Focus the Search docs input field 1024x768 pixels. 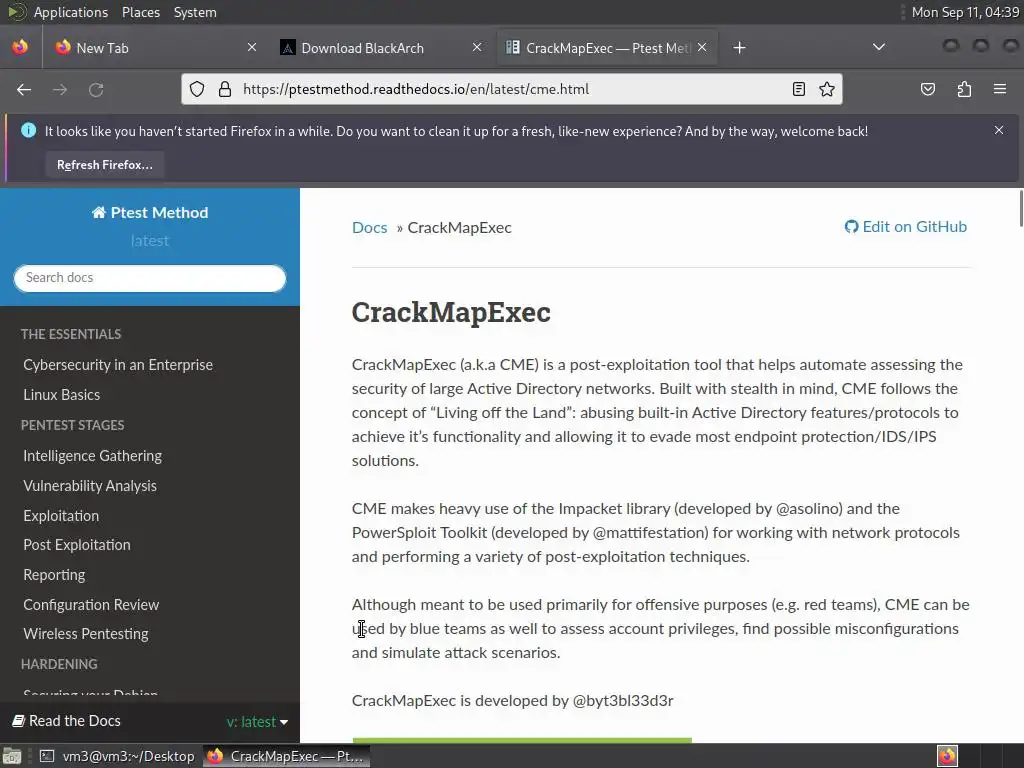pyautogui.click(x=150, y=278)
